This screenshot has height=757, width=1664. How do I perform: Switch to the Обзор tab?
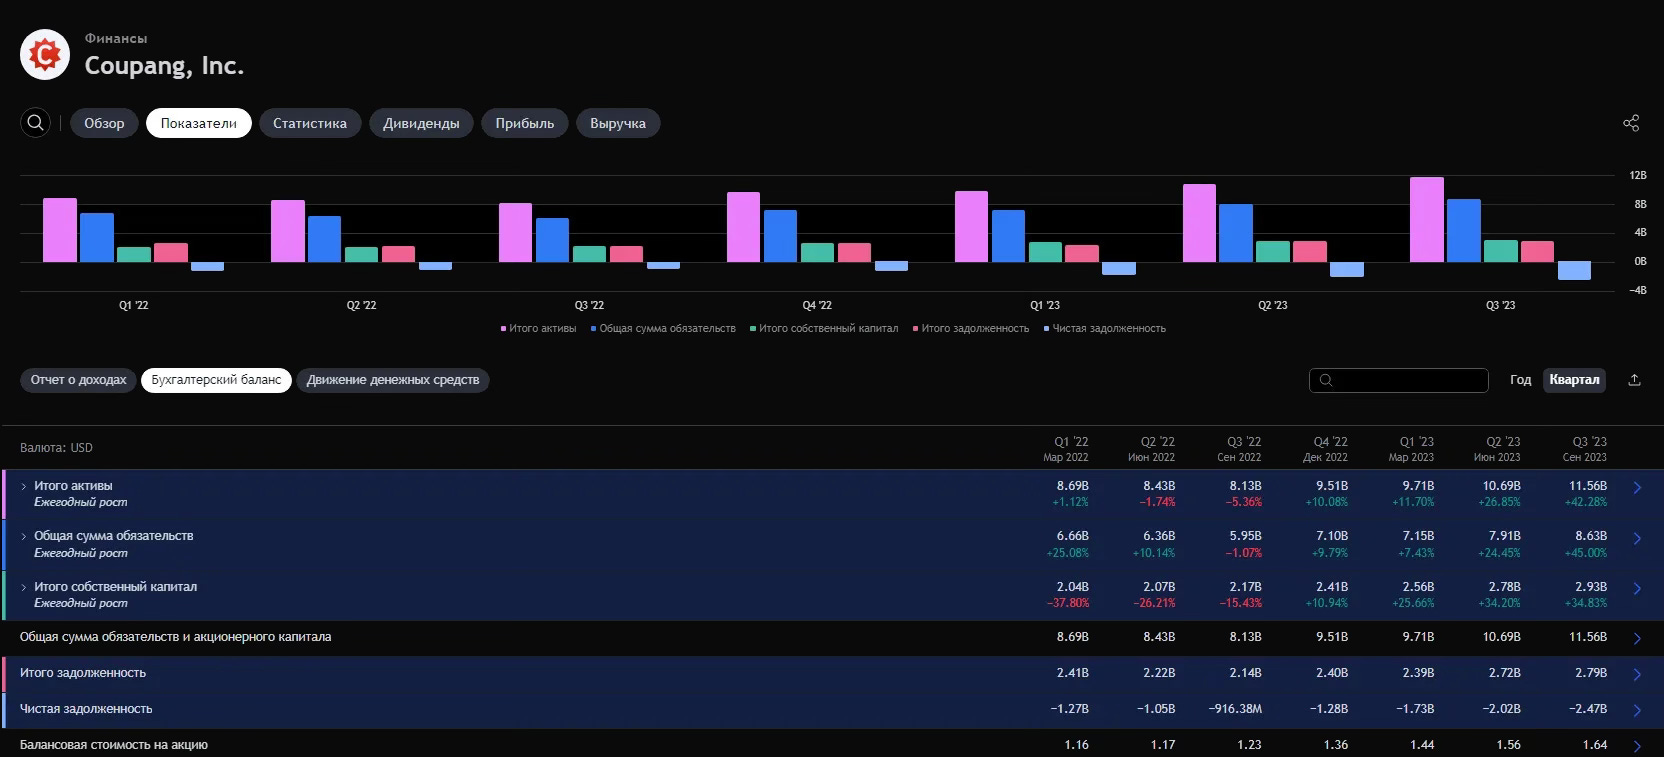coord(104,123)
